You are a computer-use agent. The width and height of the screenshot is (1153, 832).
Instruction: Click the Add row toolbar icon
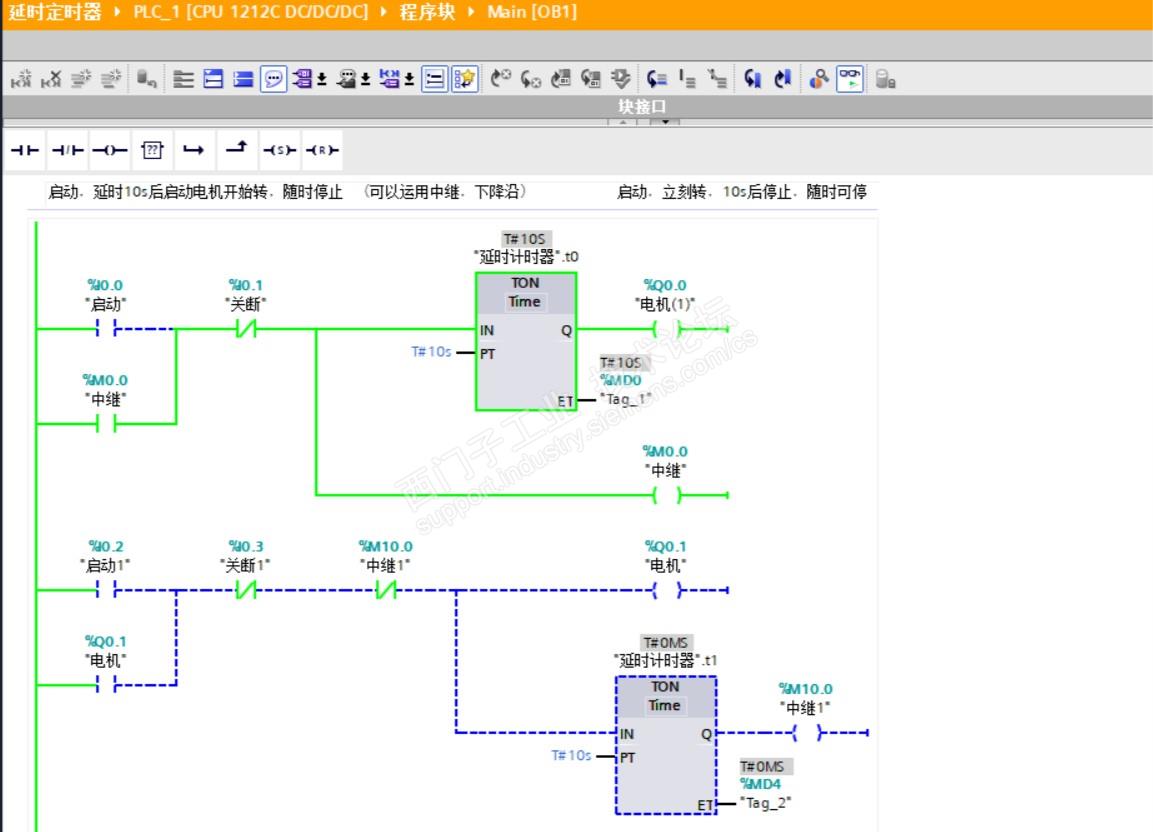pyautogui.click(x=111, y=79)
